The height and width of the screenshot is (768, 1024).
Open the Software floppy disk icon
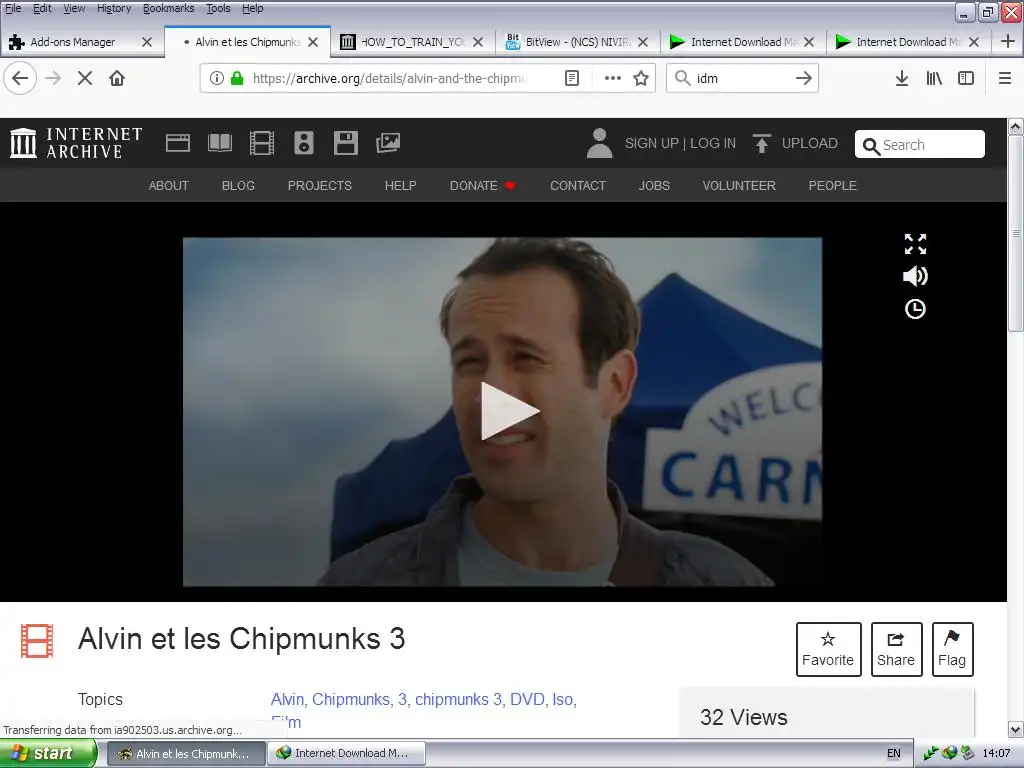pos(345,143)
